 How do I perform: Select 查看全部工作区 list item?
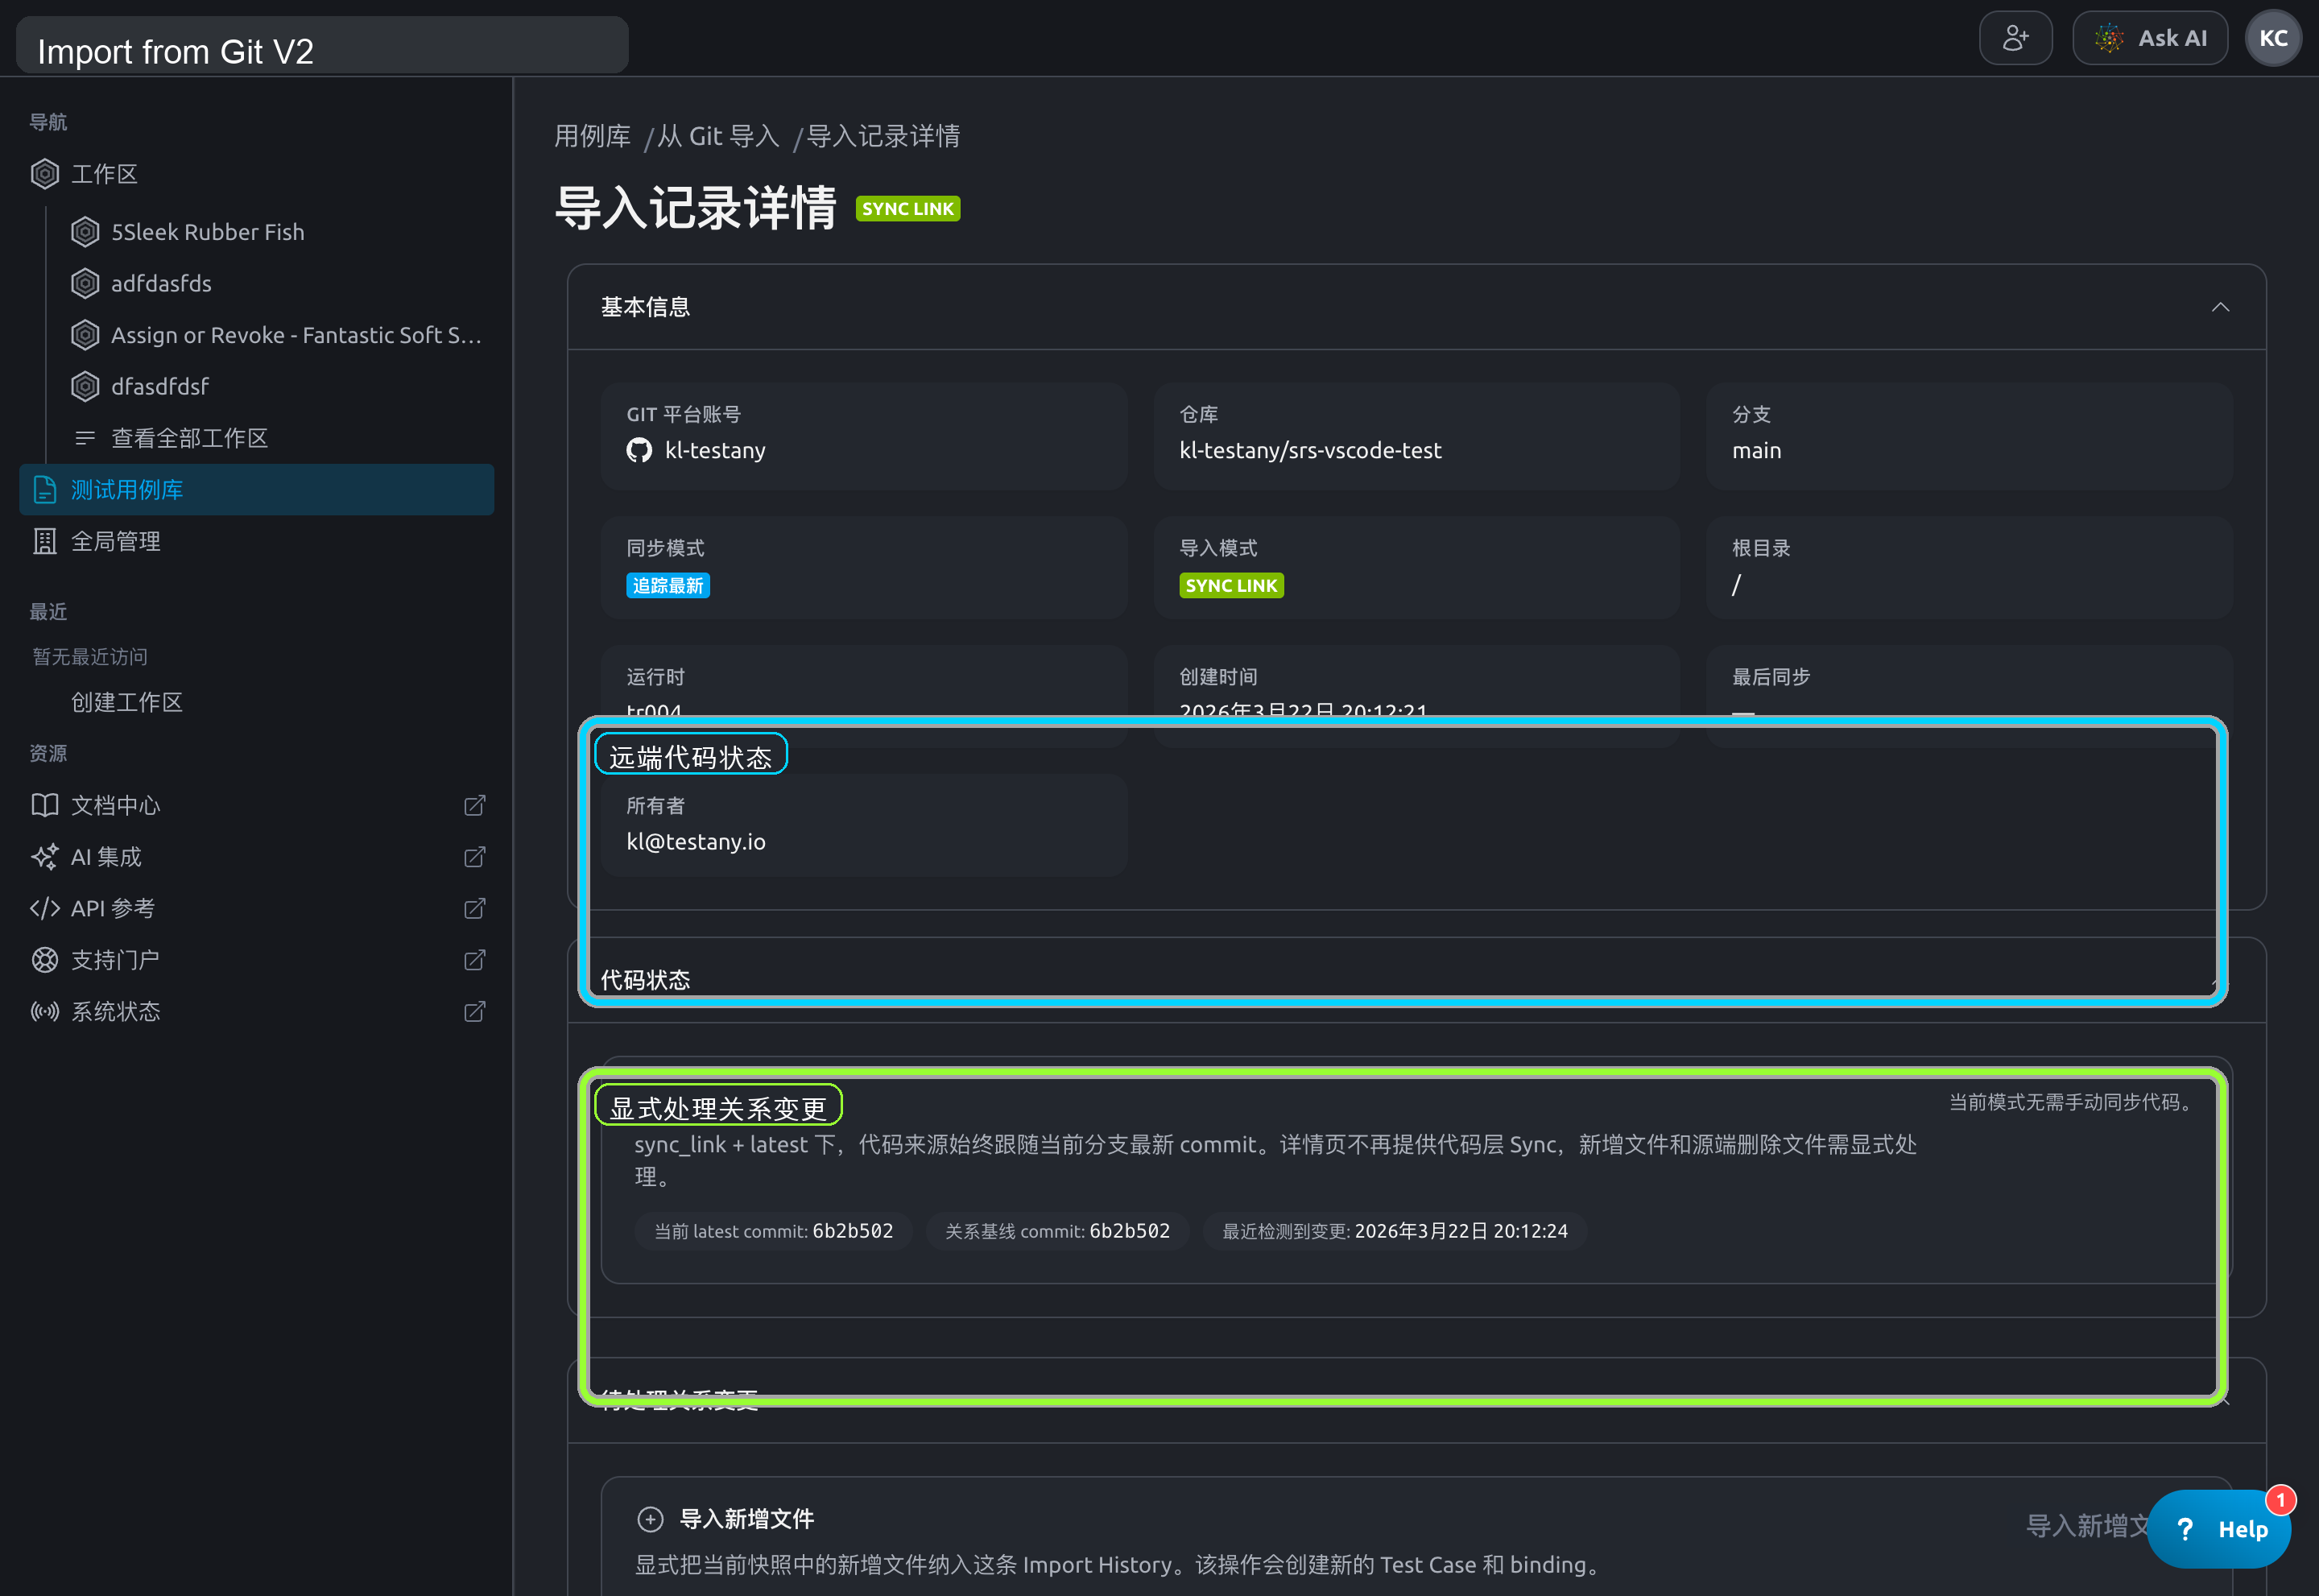(x=189, y=438)
